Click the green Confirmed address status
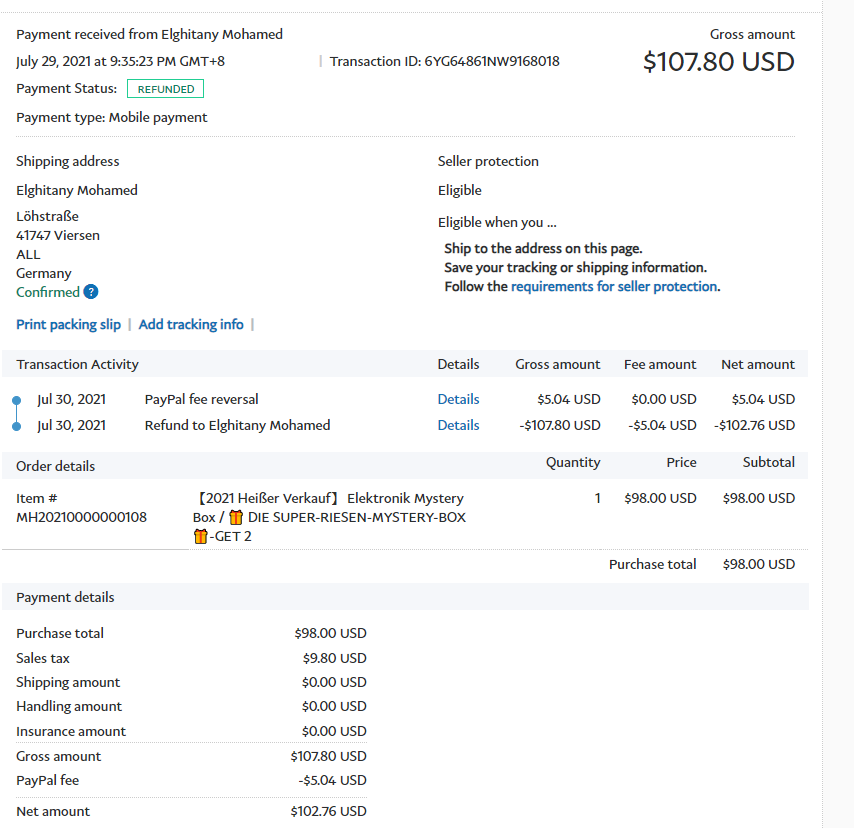This screenshot has width=854, height=828. click(48, 292)
